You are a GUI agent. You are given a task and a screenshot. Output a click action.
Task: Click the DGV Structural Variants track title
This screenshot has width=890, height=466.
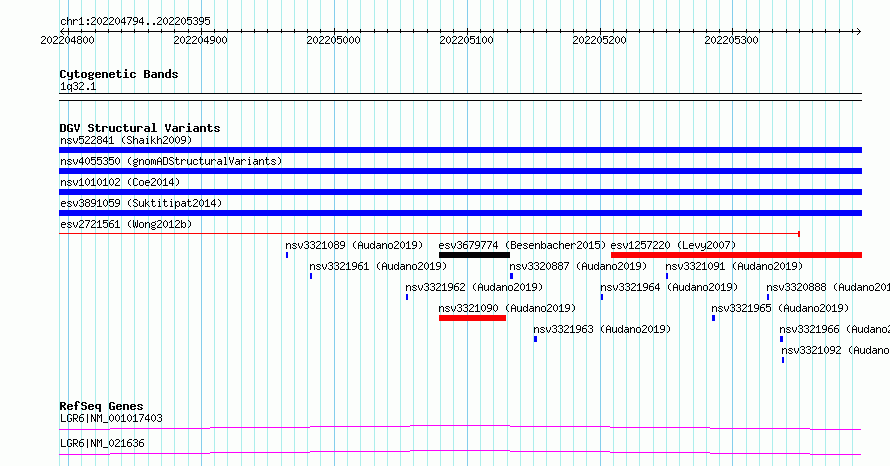[140, 128]
